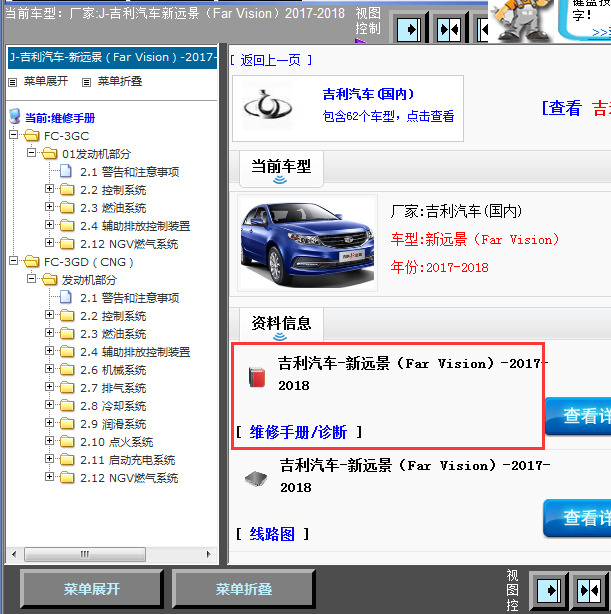Screen dimensions: 611x614
Task: Click first 吉利汽车-新远景 (Far Vision) -2017-2018 title
Action: (x=413, y=374)
